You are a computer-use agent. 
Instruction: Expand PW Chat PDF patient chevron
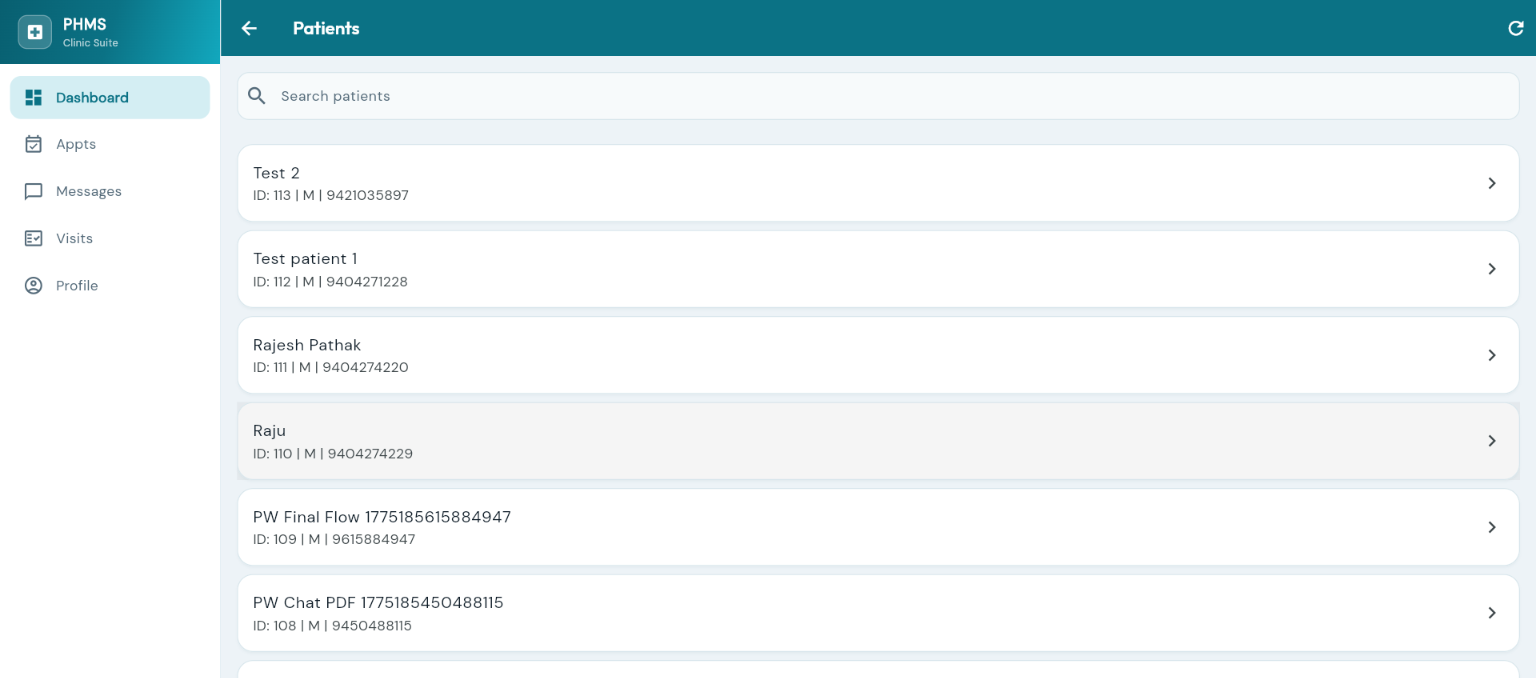point(1491,613)
